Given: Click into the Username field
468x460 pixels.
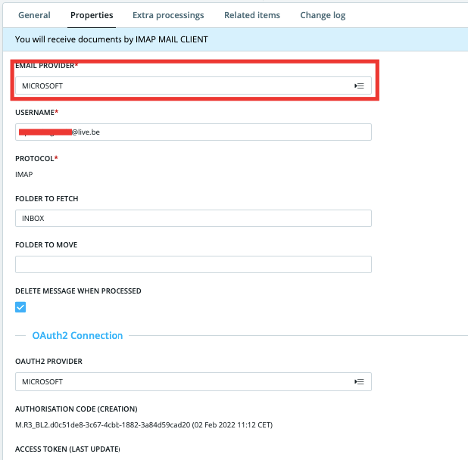Looking at the screenshot, I should [193, 132].
